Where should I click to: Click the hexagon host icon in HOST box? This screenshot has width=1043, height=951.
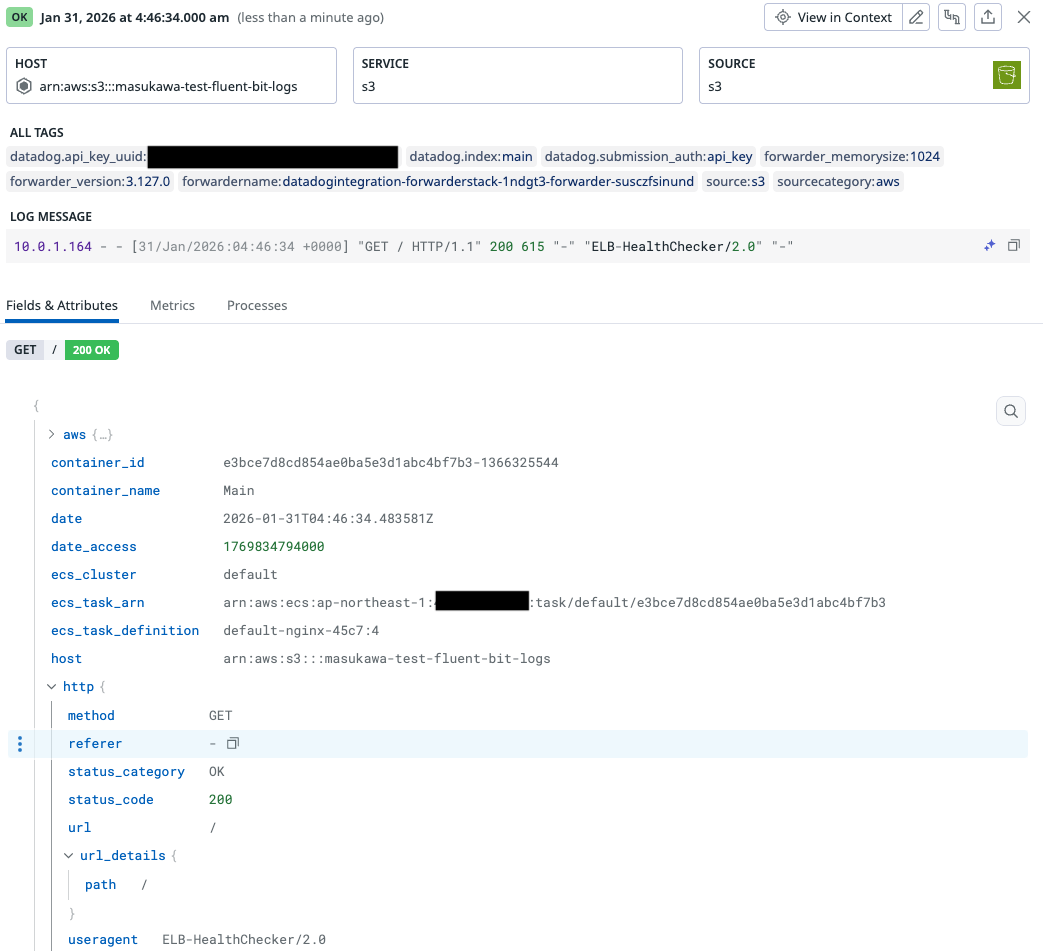click(x=25, y=86)
